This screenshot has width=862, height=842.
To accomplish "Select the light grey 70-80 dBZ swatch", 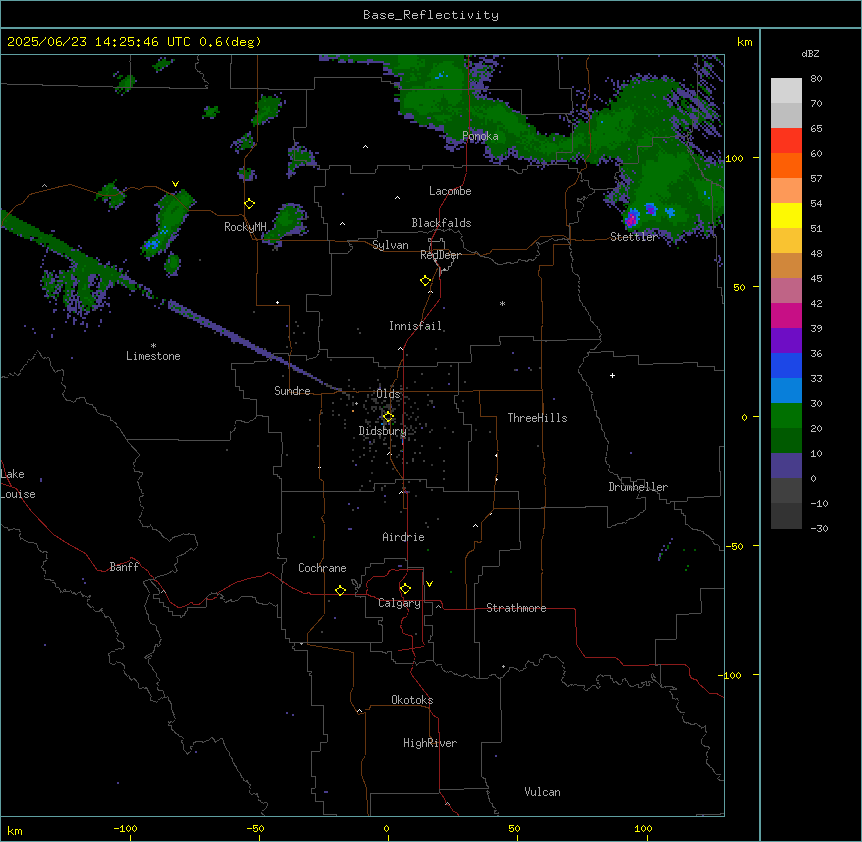I will point(786,91).
